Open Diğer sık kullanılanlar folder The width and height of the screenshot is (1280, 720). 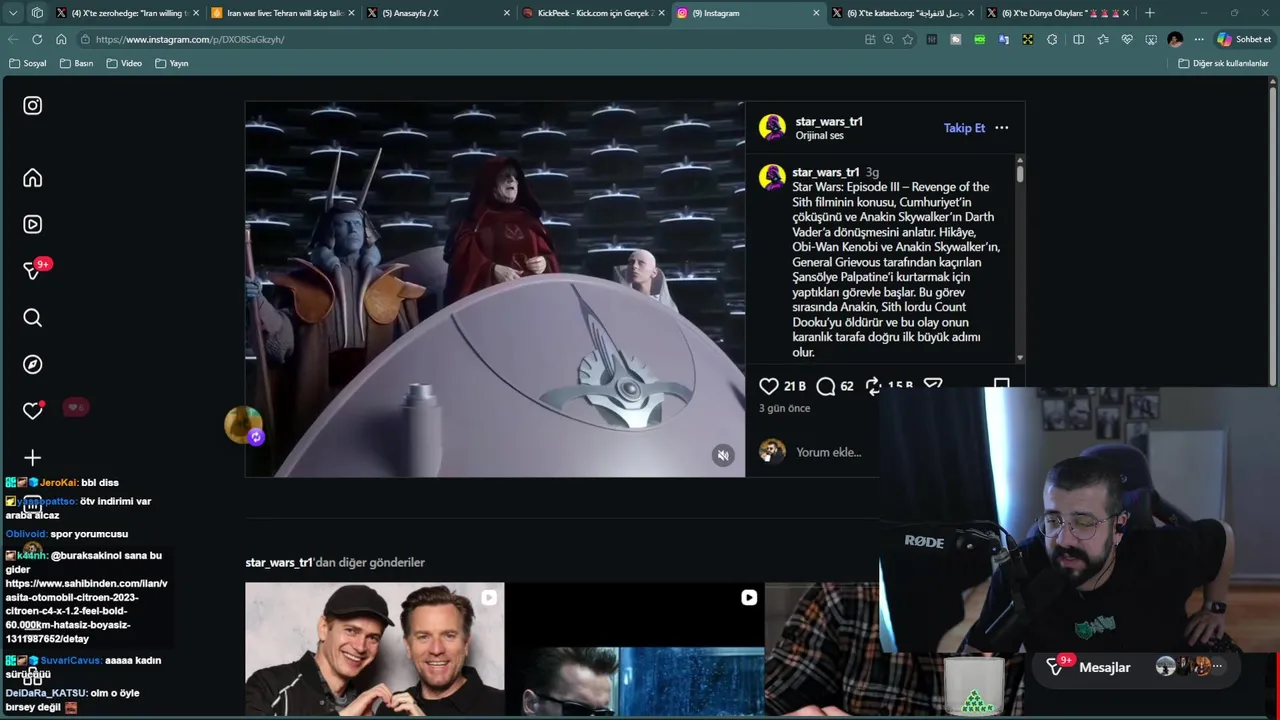1223,63
